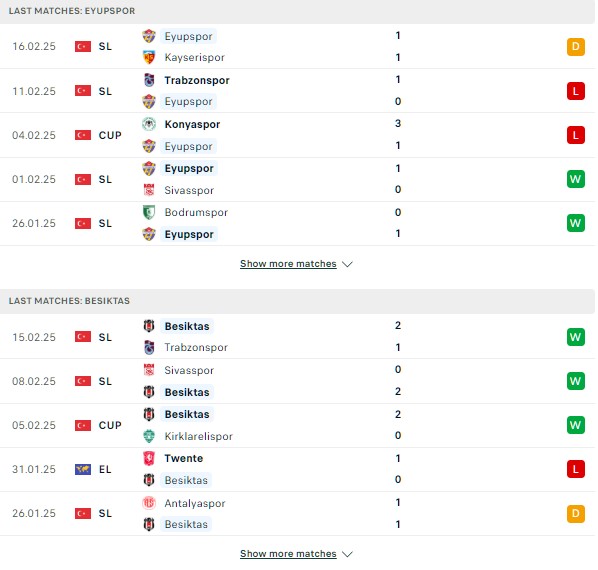Click the Antalyaspor club crest icon

[149, 503]
